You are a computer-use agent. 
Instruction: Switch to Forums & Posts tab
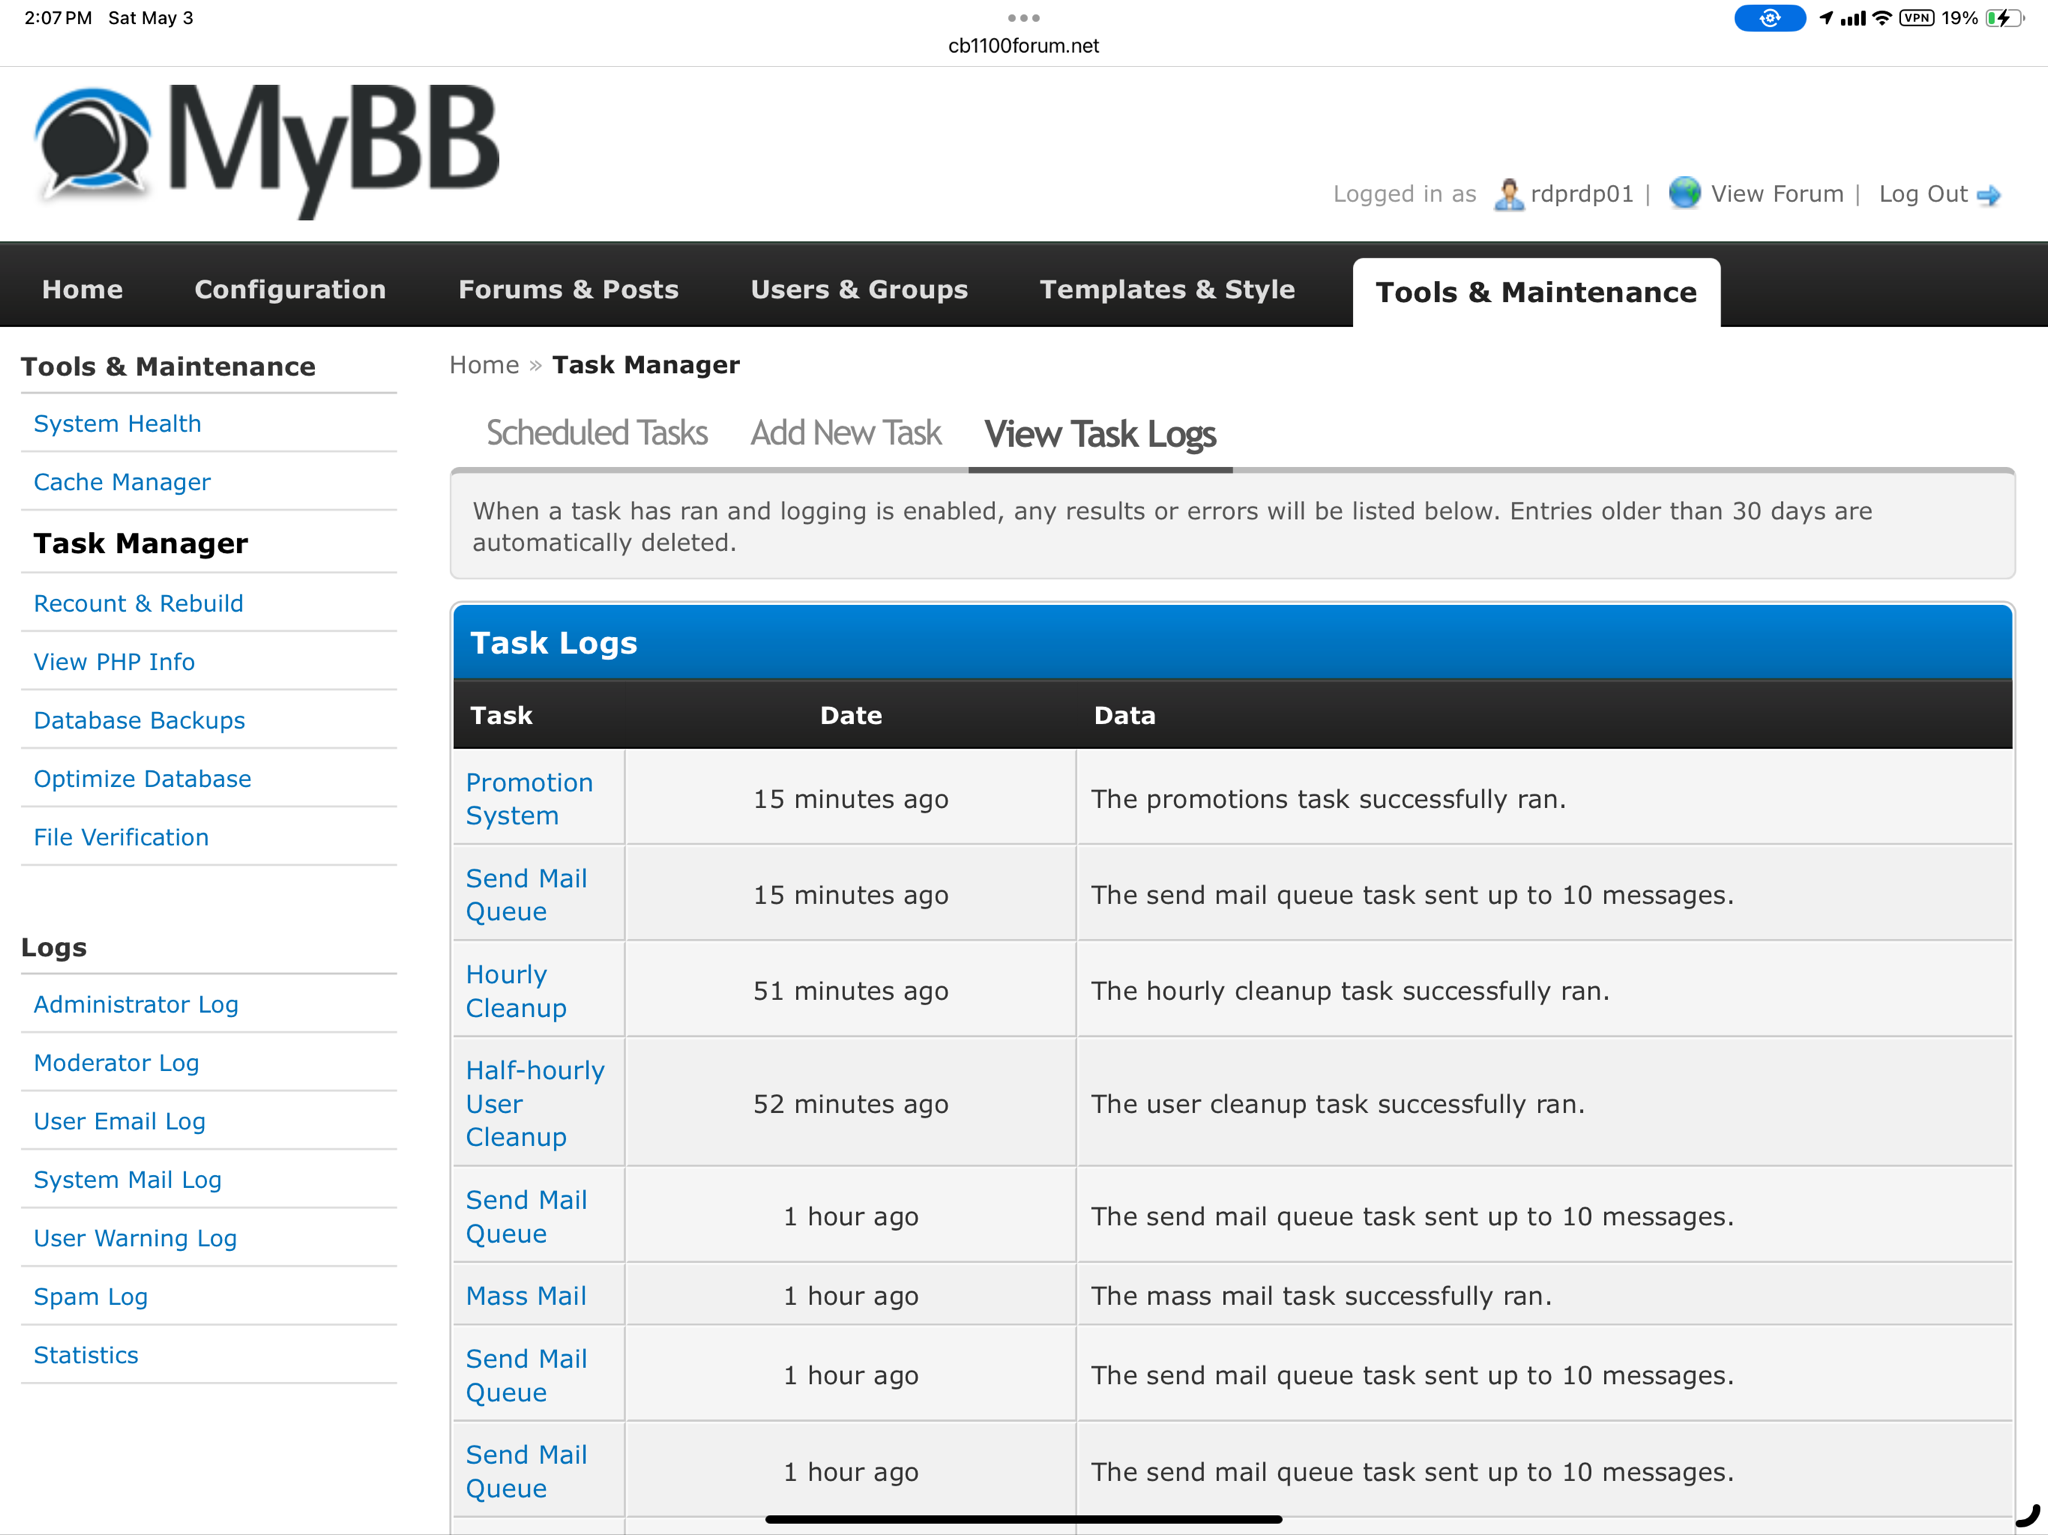(568, 289)
